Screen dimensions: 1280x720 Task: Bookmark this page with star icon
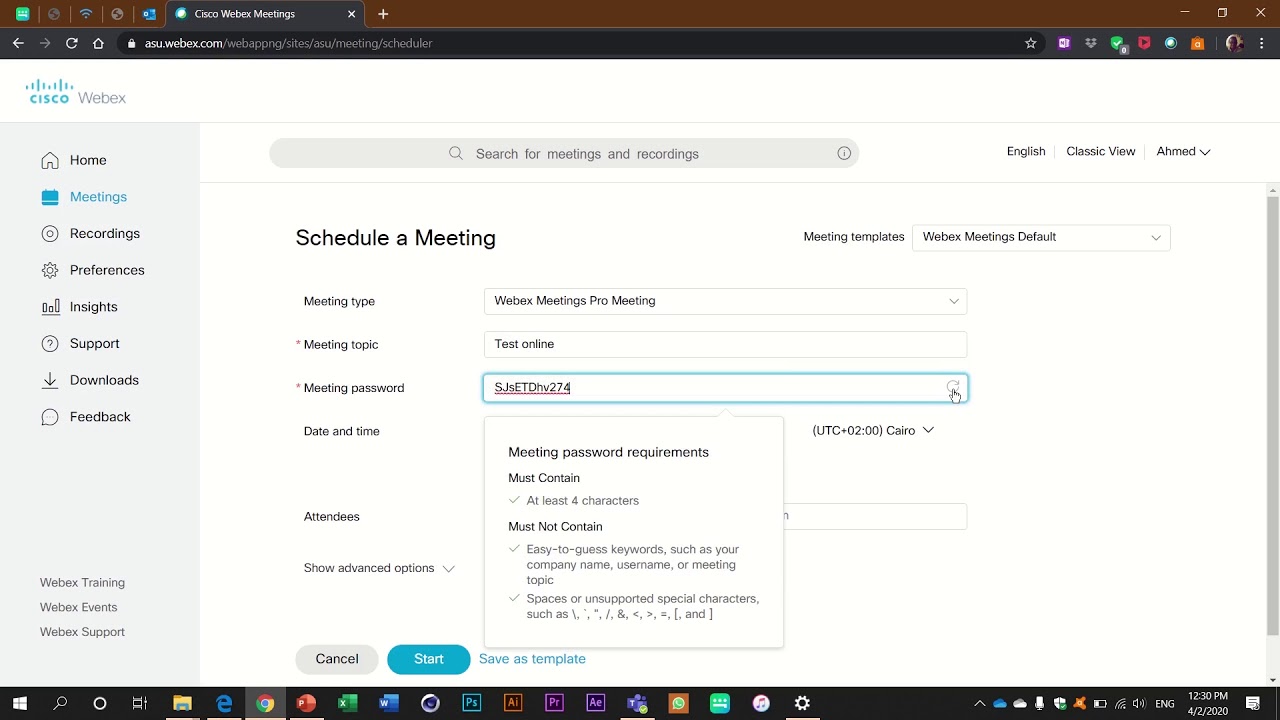tap(1031, 43)
